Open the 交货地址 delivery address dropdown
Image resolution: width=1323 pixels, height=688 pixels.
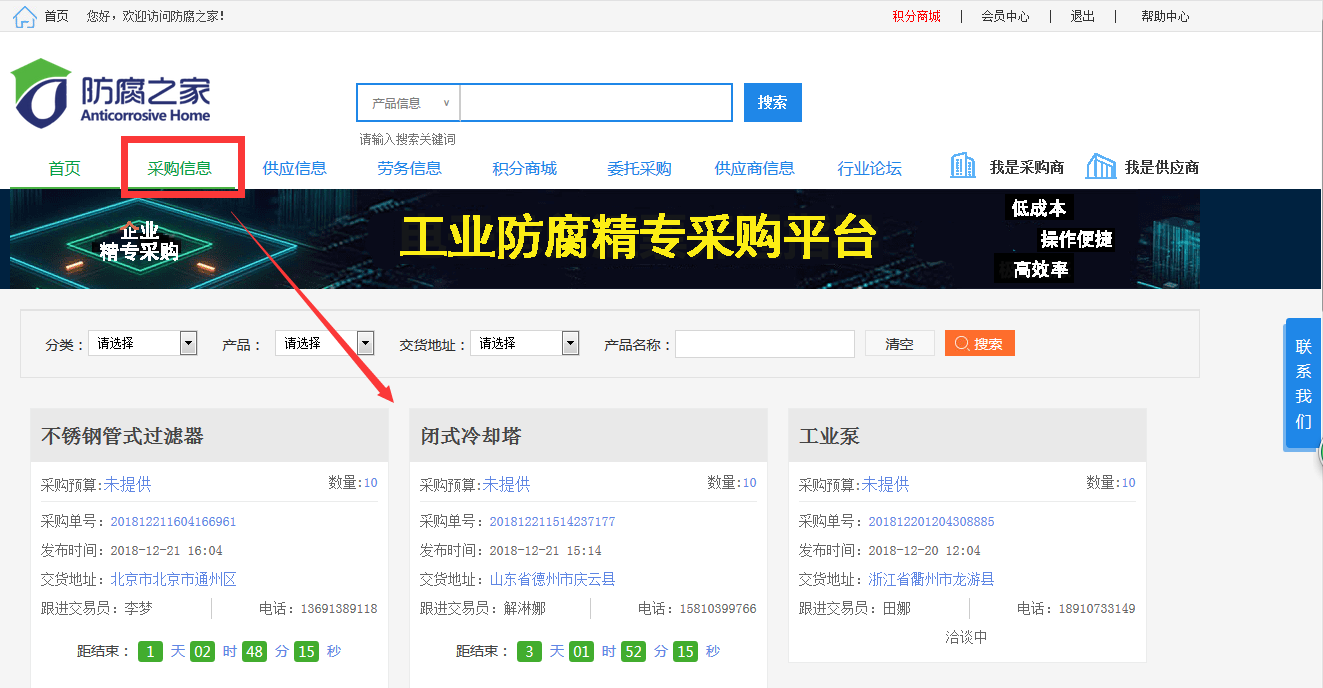(524, 343)
